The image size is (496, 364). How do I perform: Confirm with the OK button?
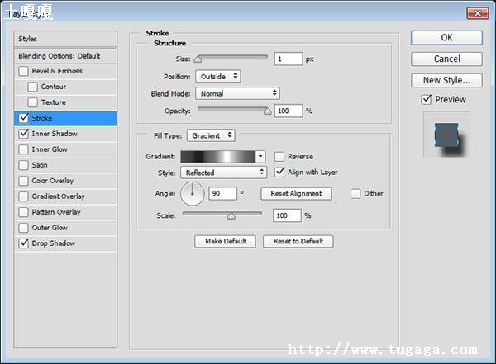(447, 38)
